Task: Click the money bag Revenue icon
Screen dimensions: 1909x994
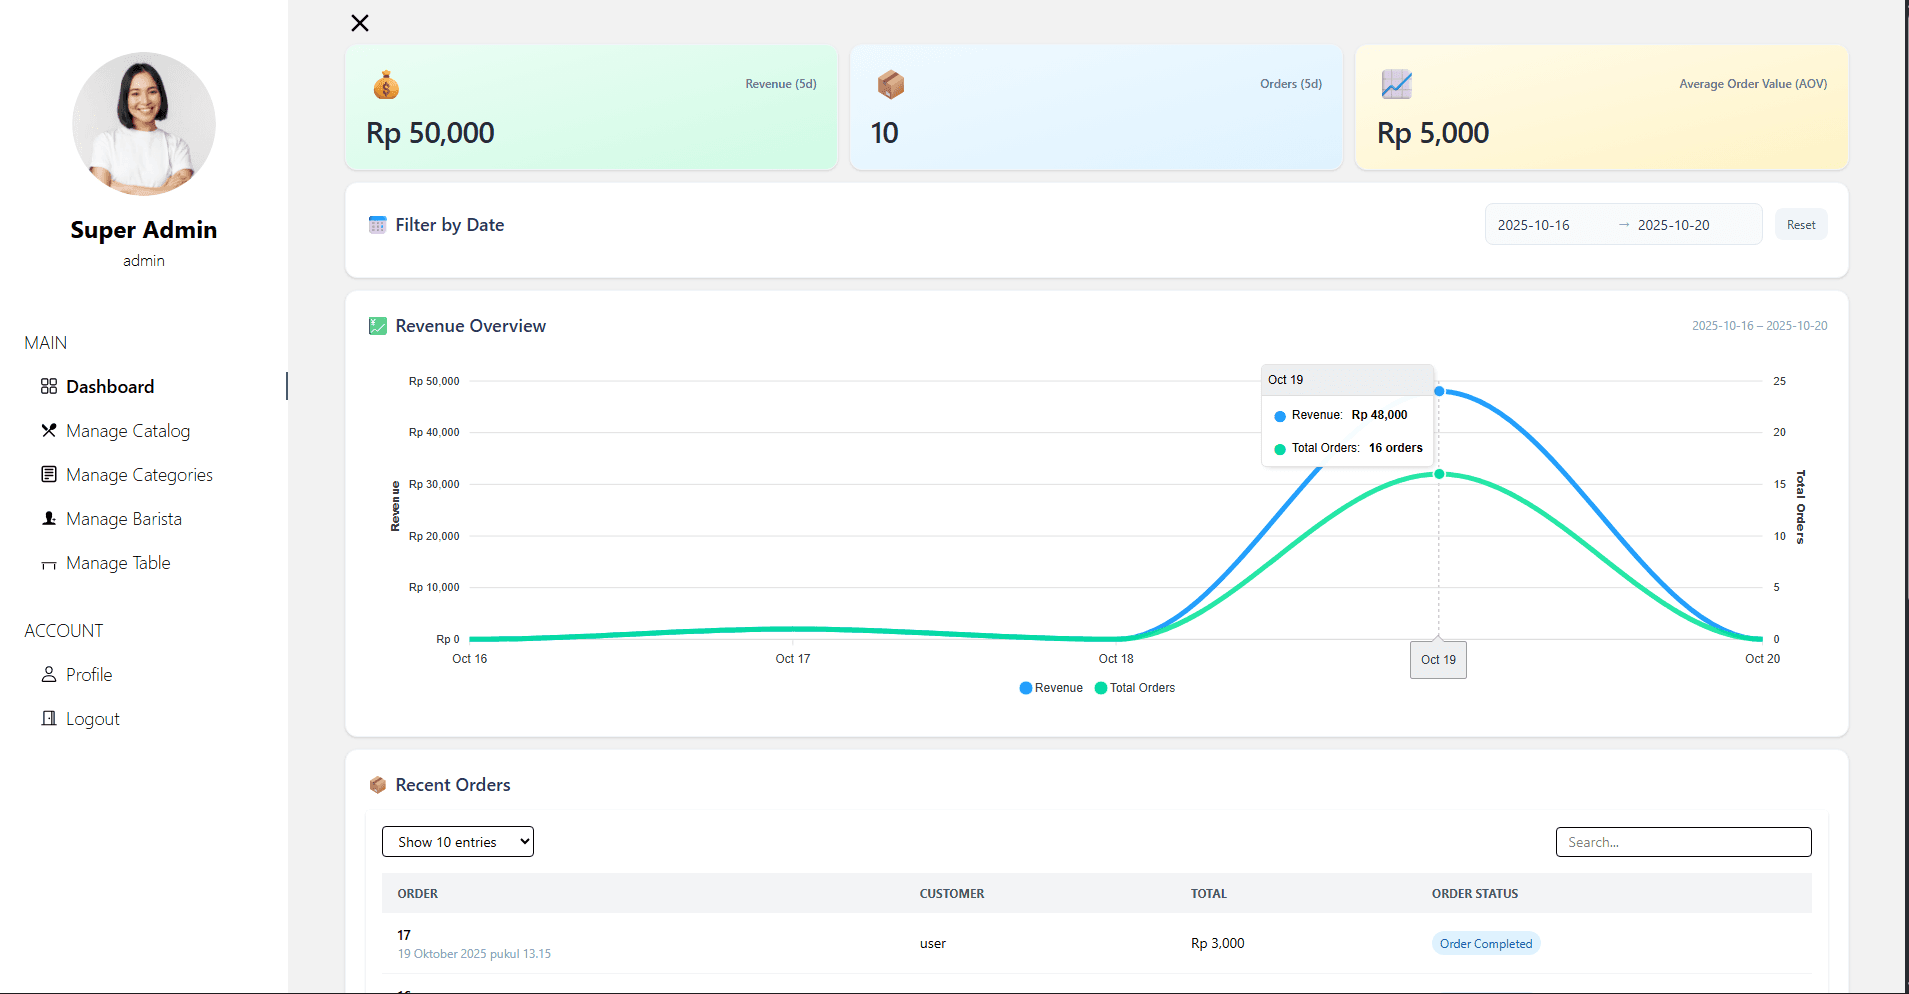Action: pyautogui.click(x=386, y=86)
